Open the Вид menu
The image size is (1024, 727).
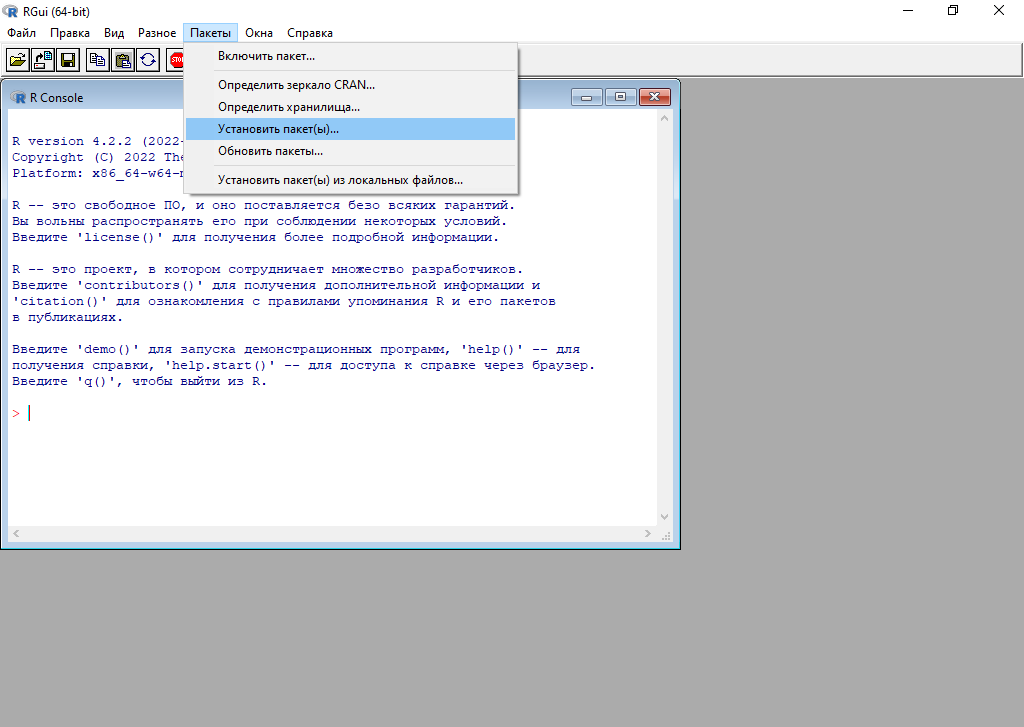pos(114,33)
